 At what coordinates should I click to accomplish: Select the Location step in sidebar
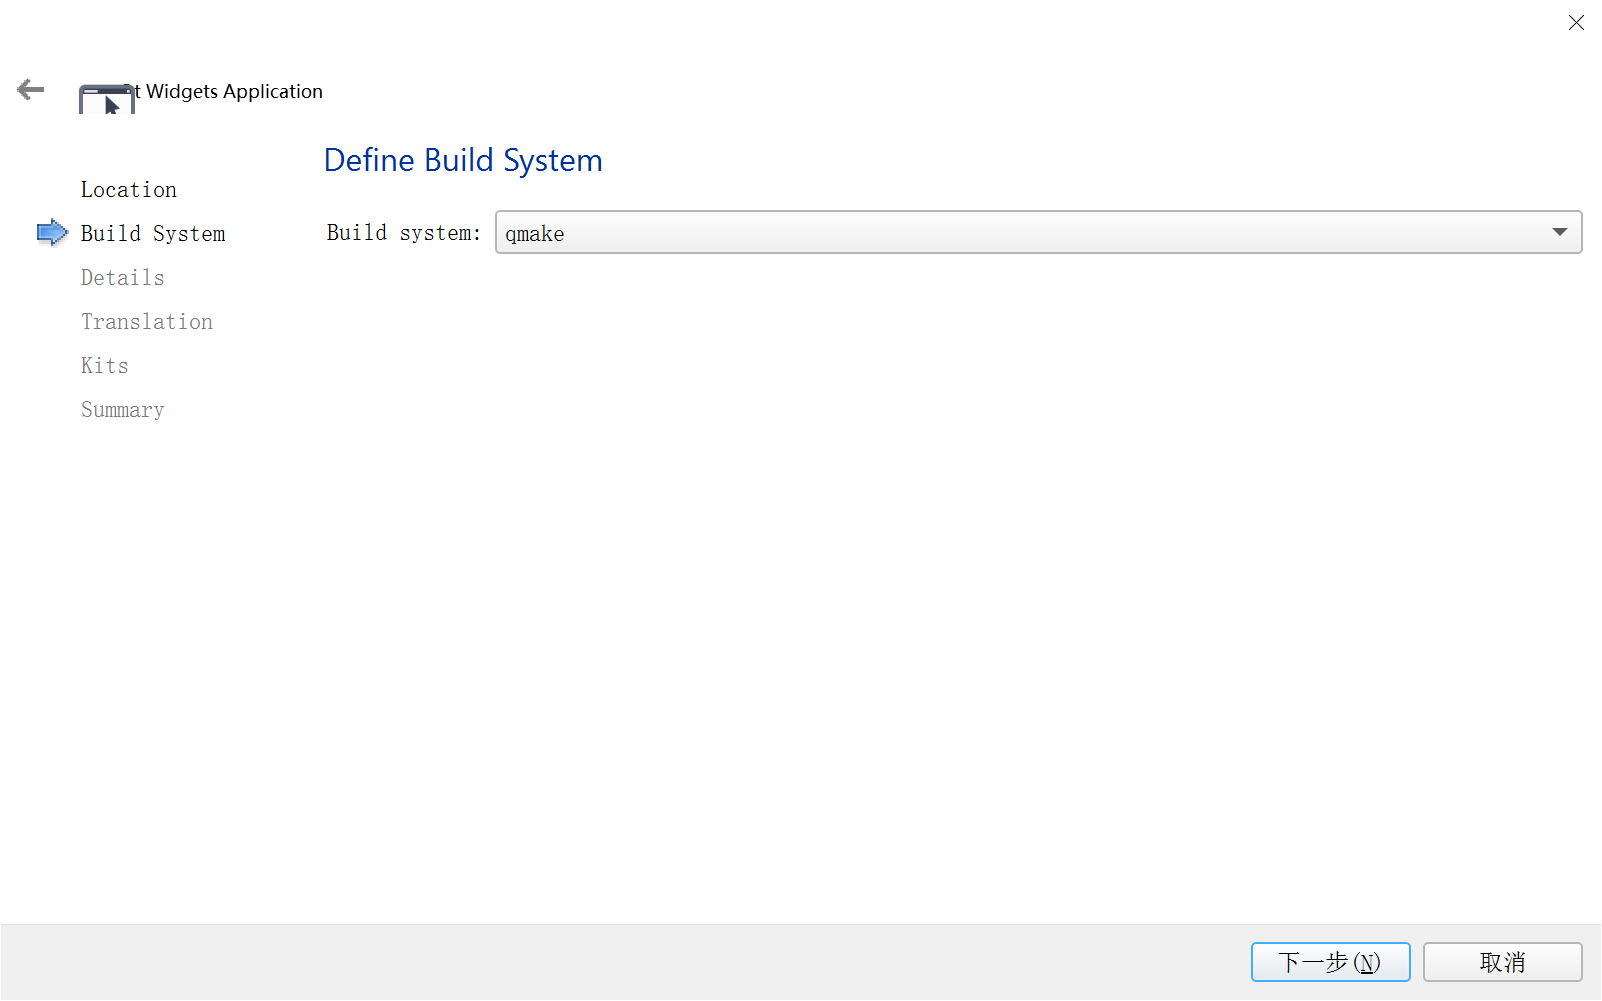click(x=129, y=189)
